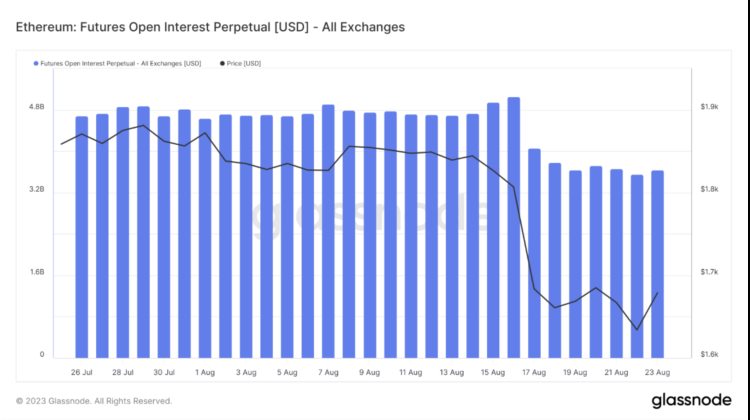
Task: Click the 21 Aug x-axis label
Action: (616, 372)
